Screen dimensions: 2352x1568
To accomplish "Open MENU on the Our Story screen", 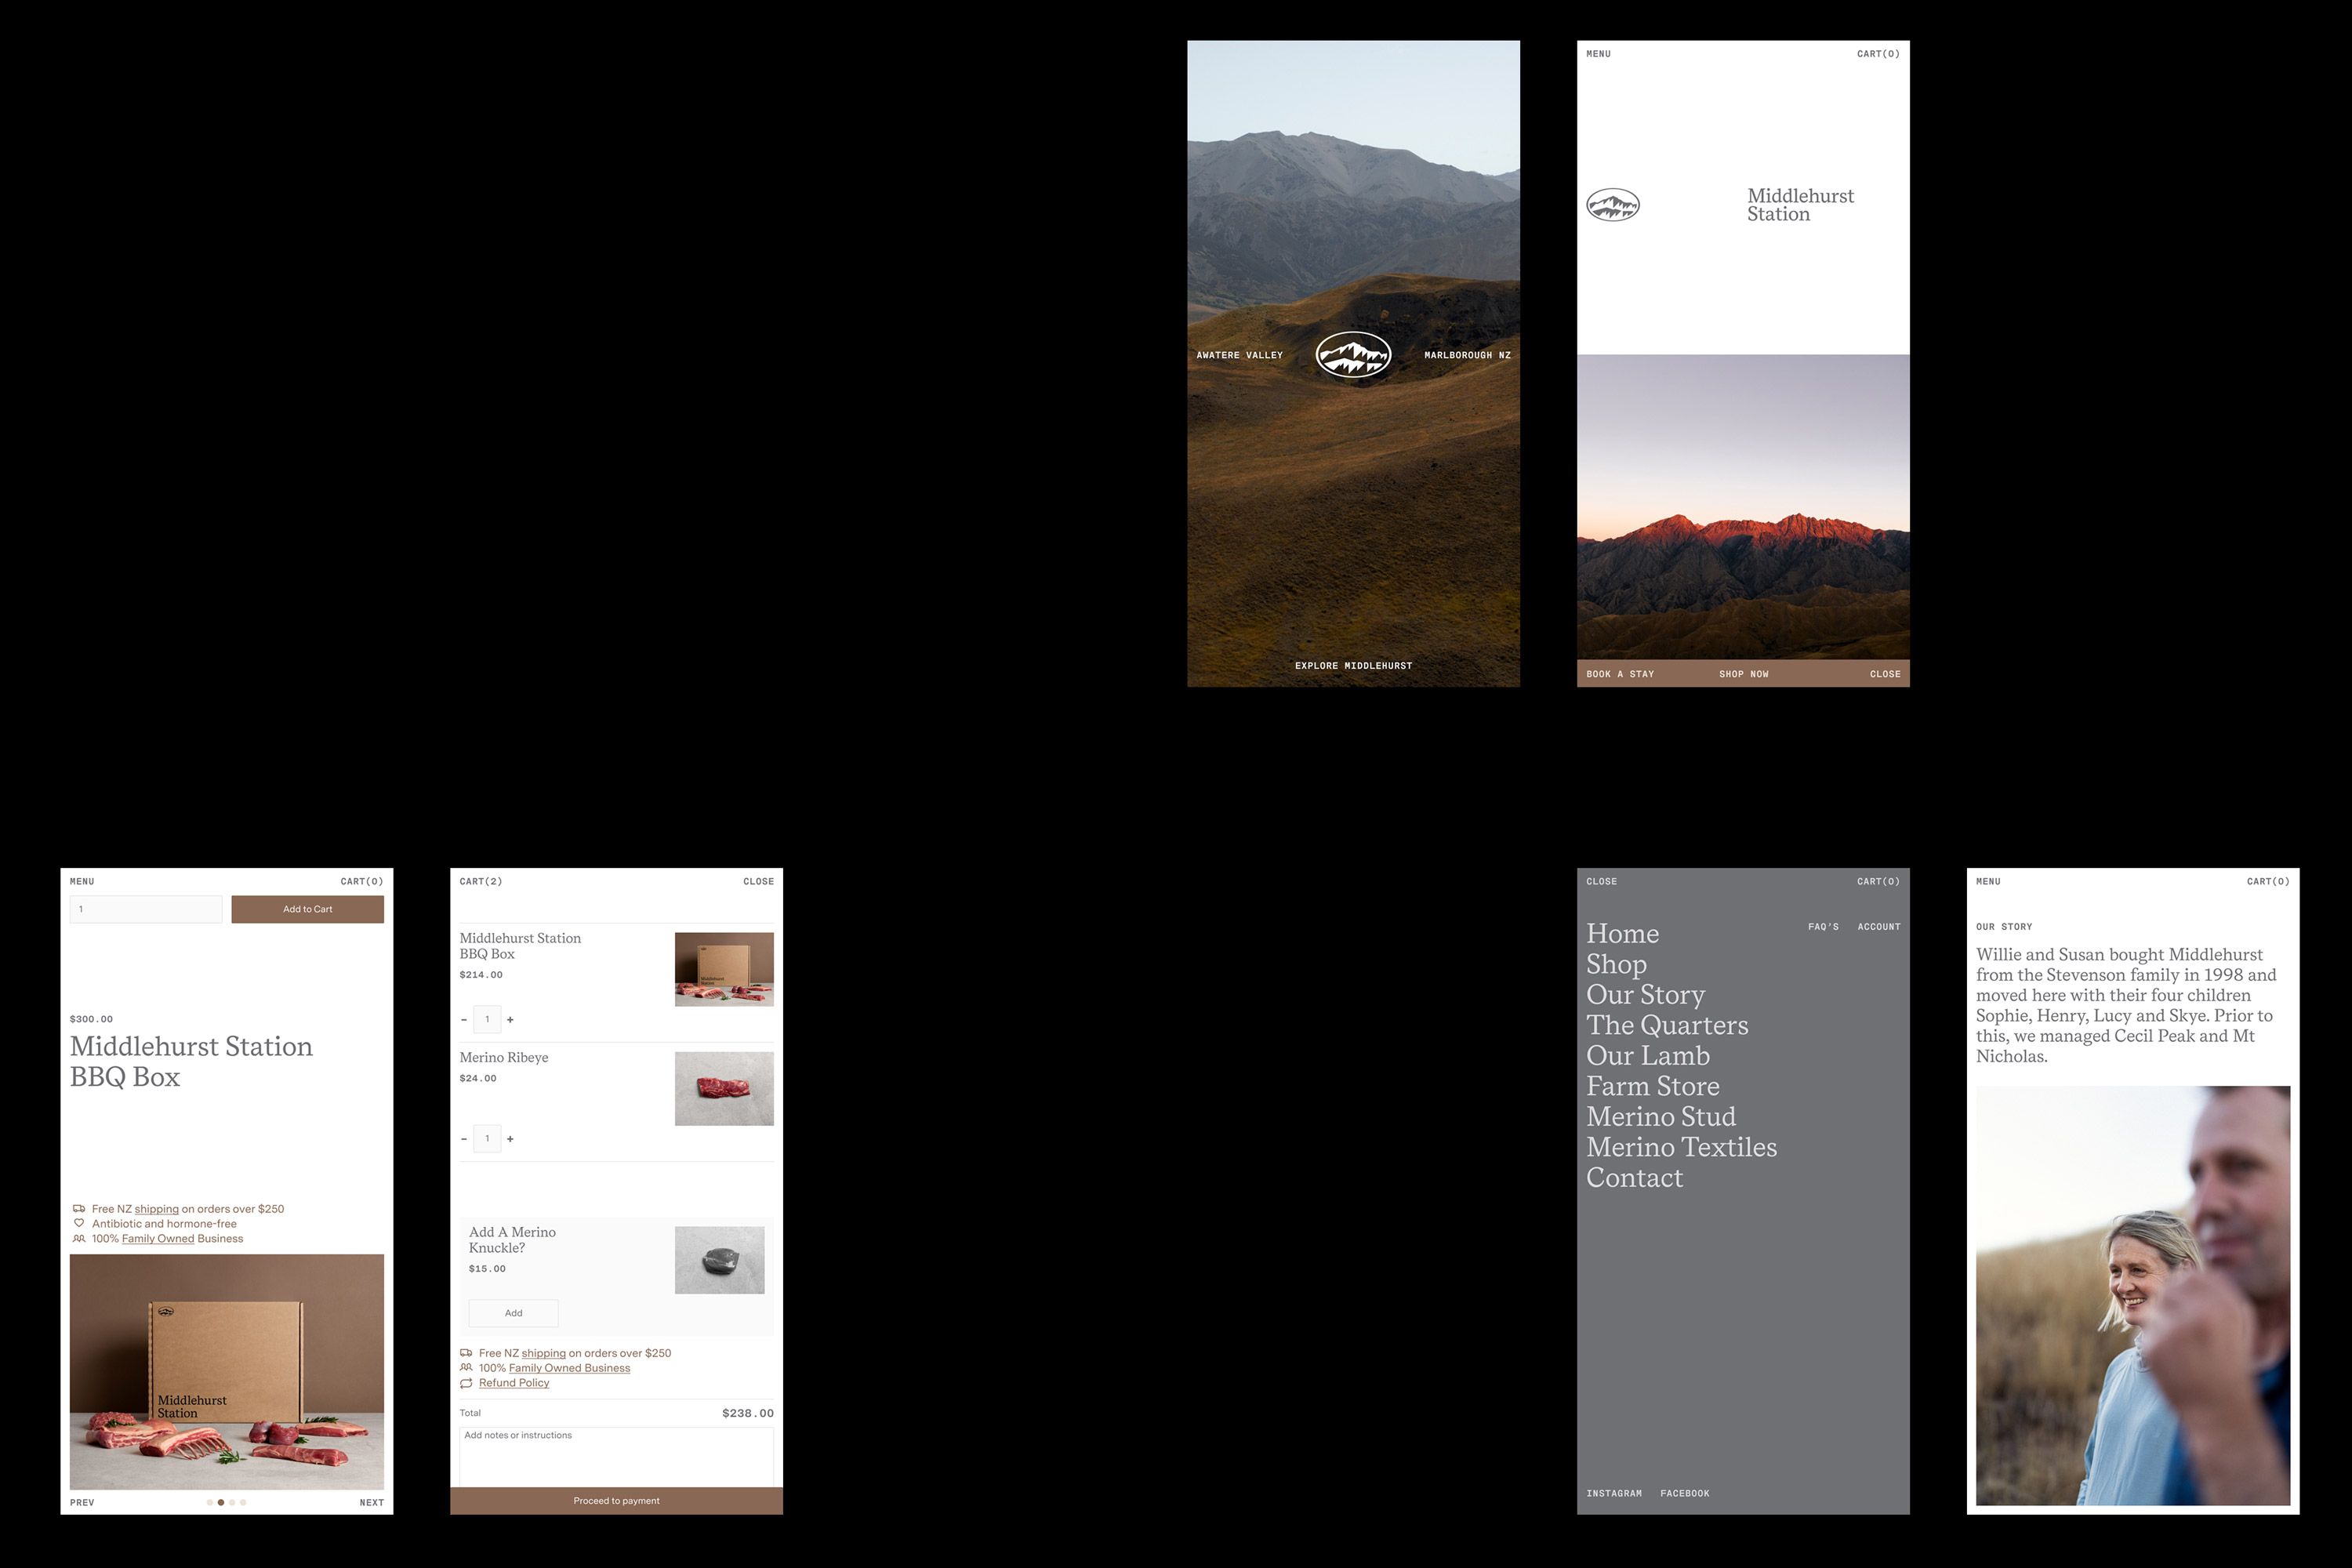I will pos(1988,881).
